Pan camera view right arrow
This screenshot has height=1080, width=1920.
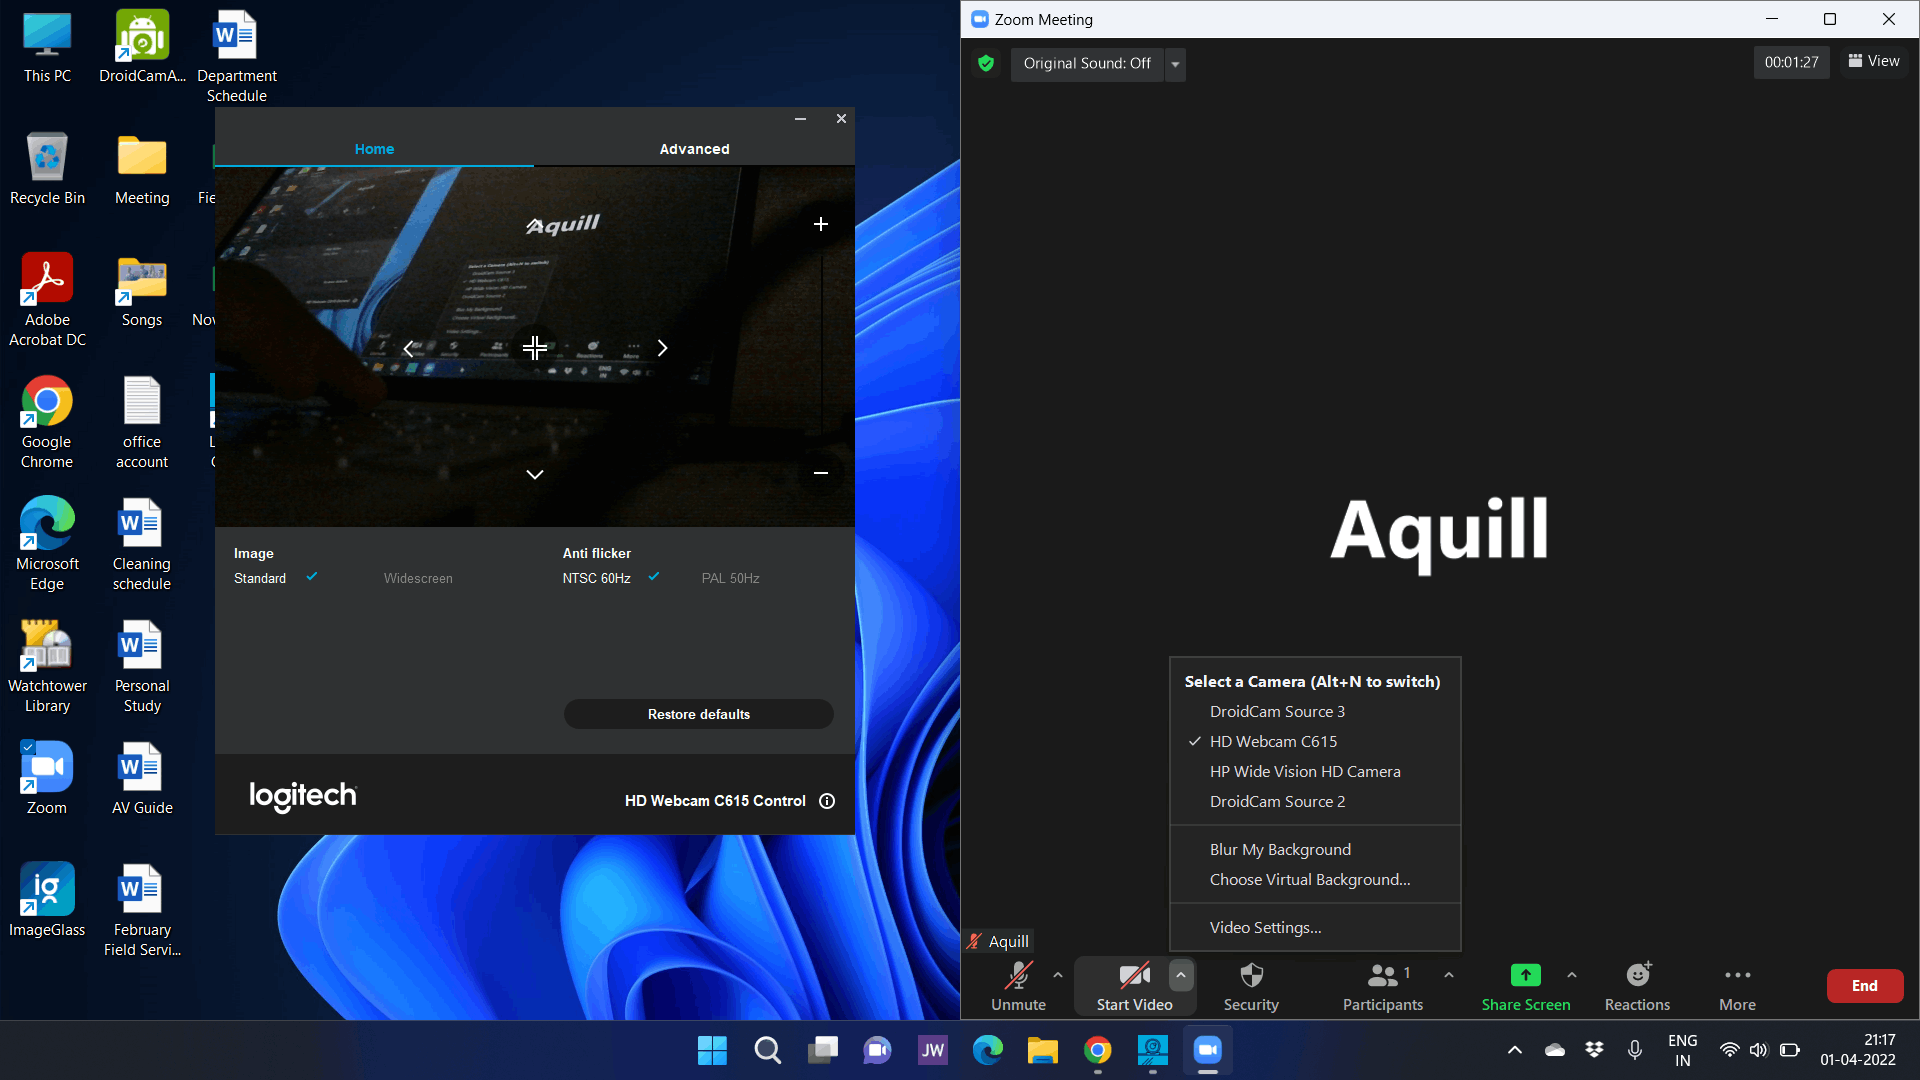click(x=662, y=348)
